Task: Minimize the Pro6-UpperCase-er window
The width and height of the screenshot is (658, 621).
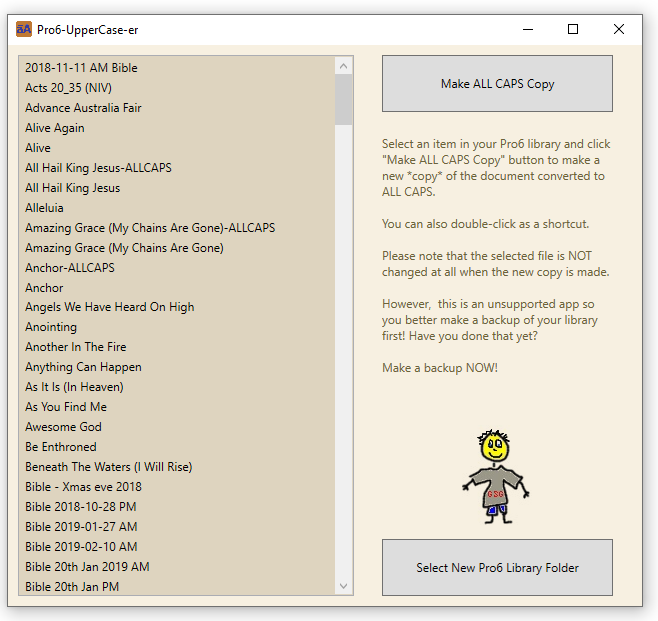Action: pyautogui.click(x=528, y=29)
